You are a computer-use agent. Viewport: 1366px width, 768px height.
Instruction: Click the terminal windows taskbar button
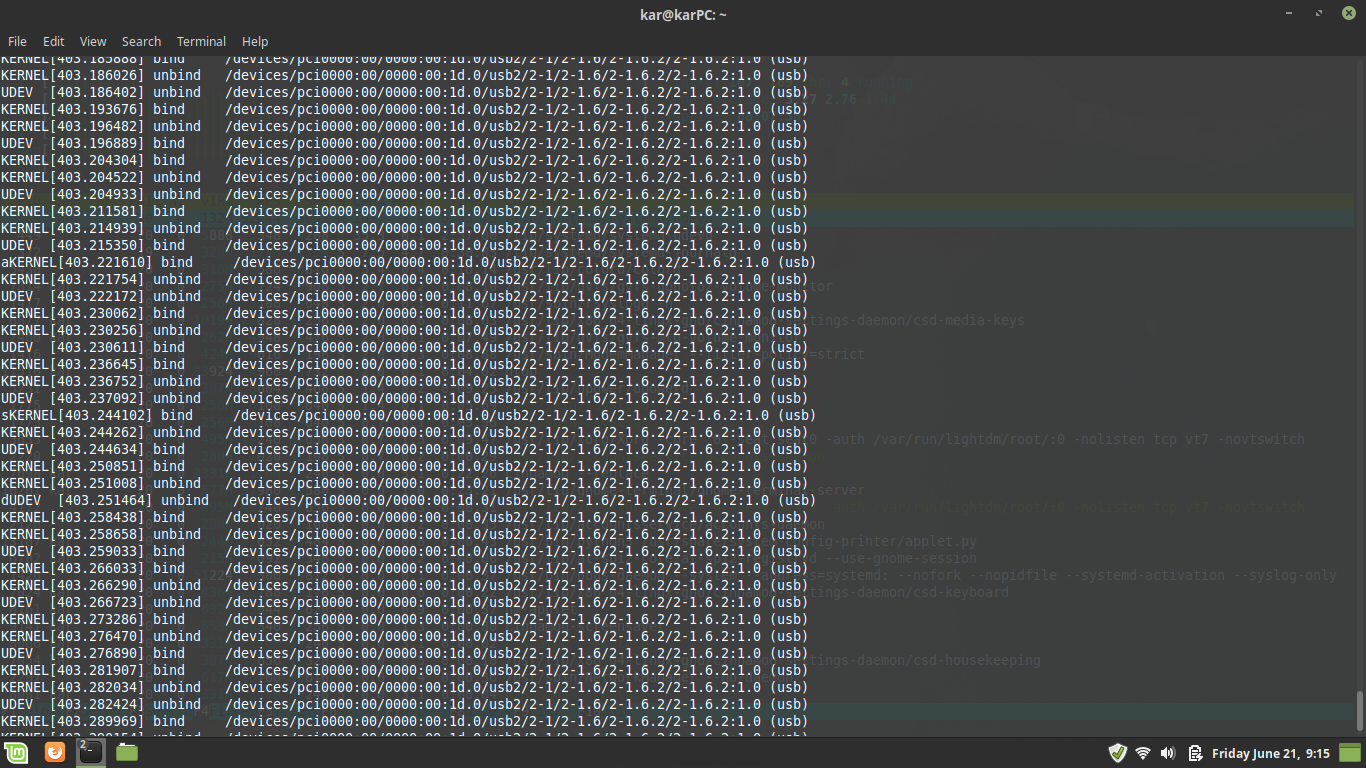tap(91, 752)
